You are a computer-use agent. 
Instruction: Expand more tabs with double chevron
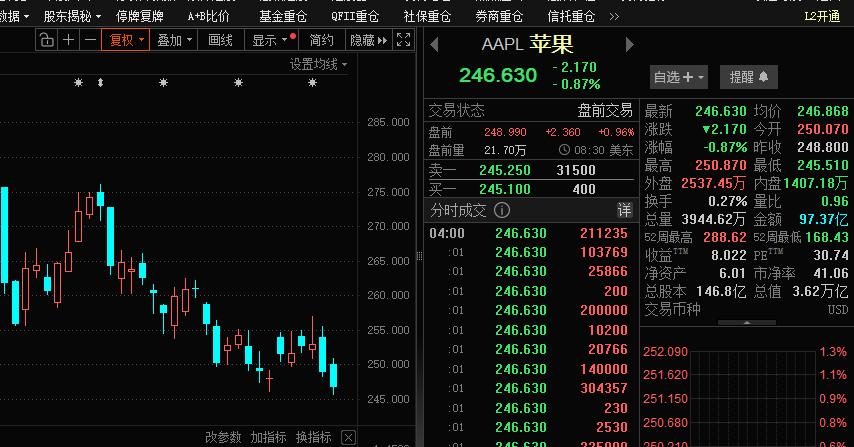[x=614, y=17]
